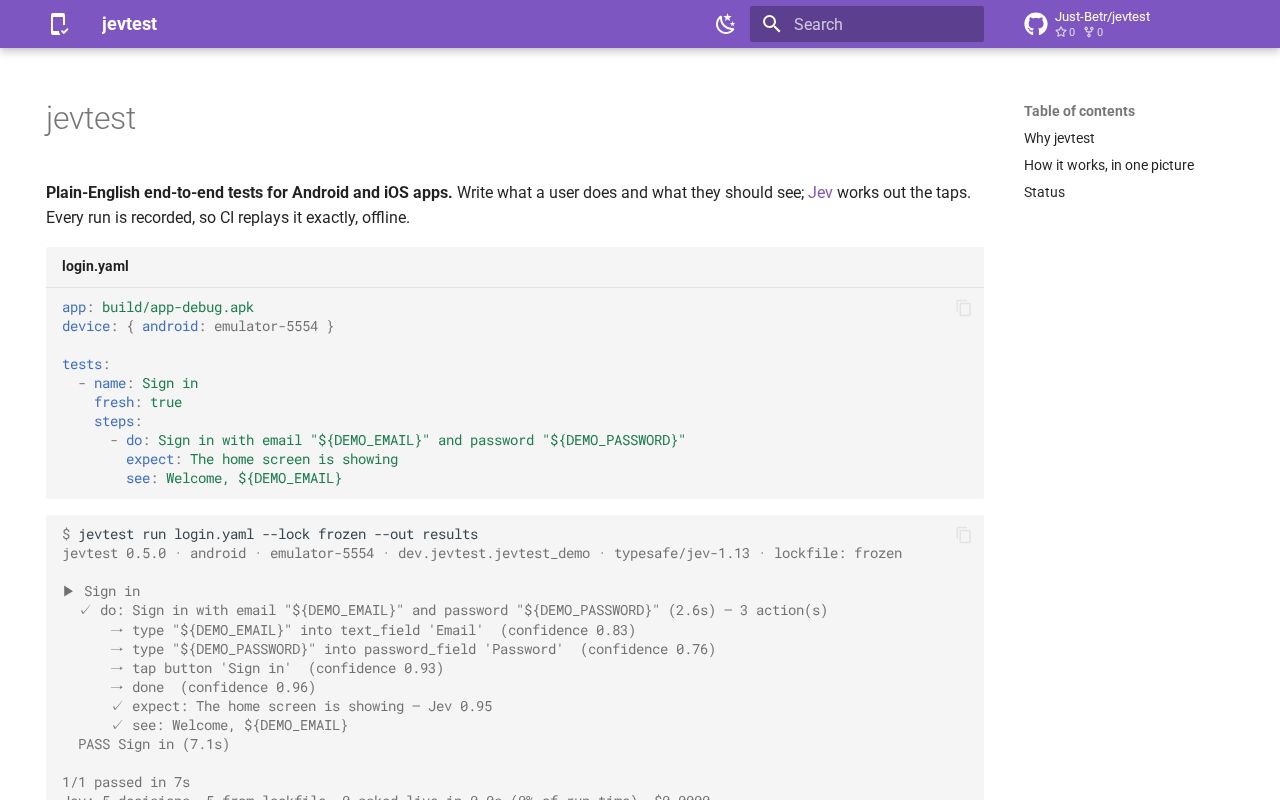Viewport: 1280px width, 800px height.
Task: Toggle dark mode with moon icon
Action: click(x=726, y=24)
